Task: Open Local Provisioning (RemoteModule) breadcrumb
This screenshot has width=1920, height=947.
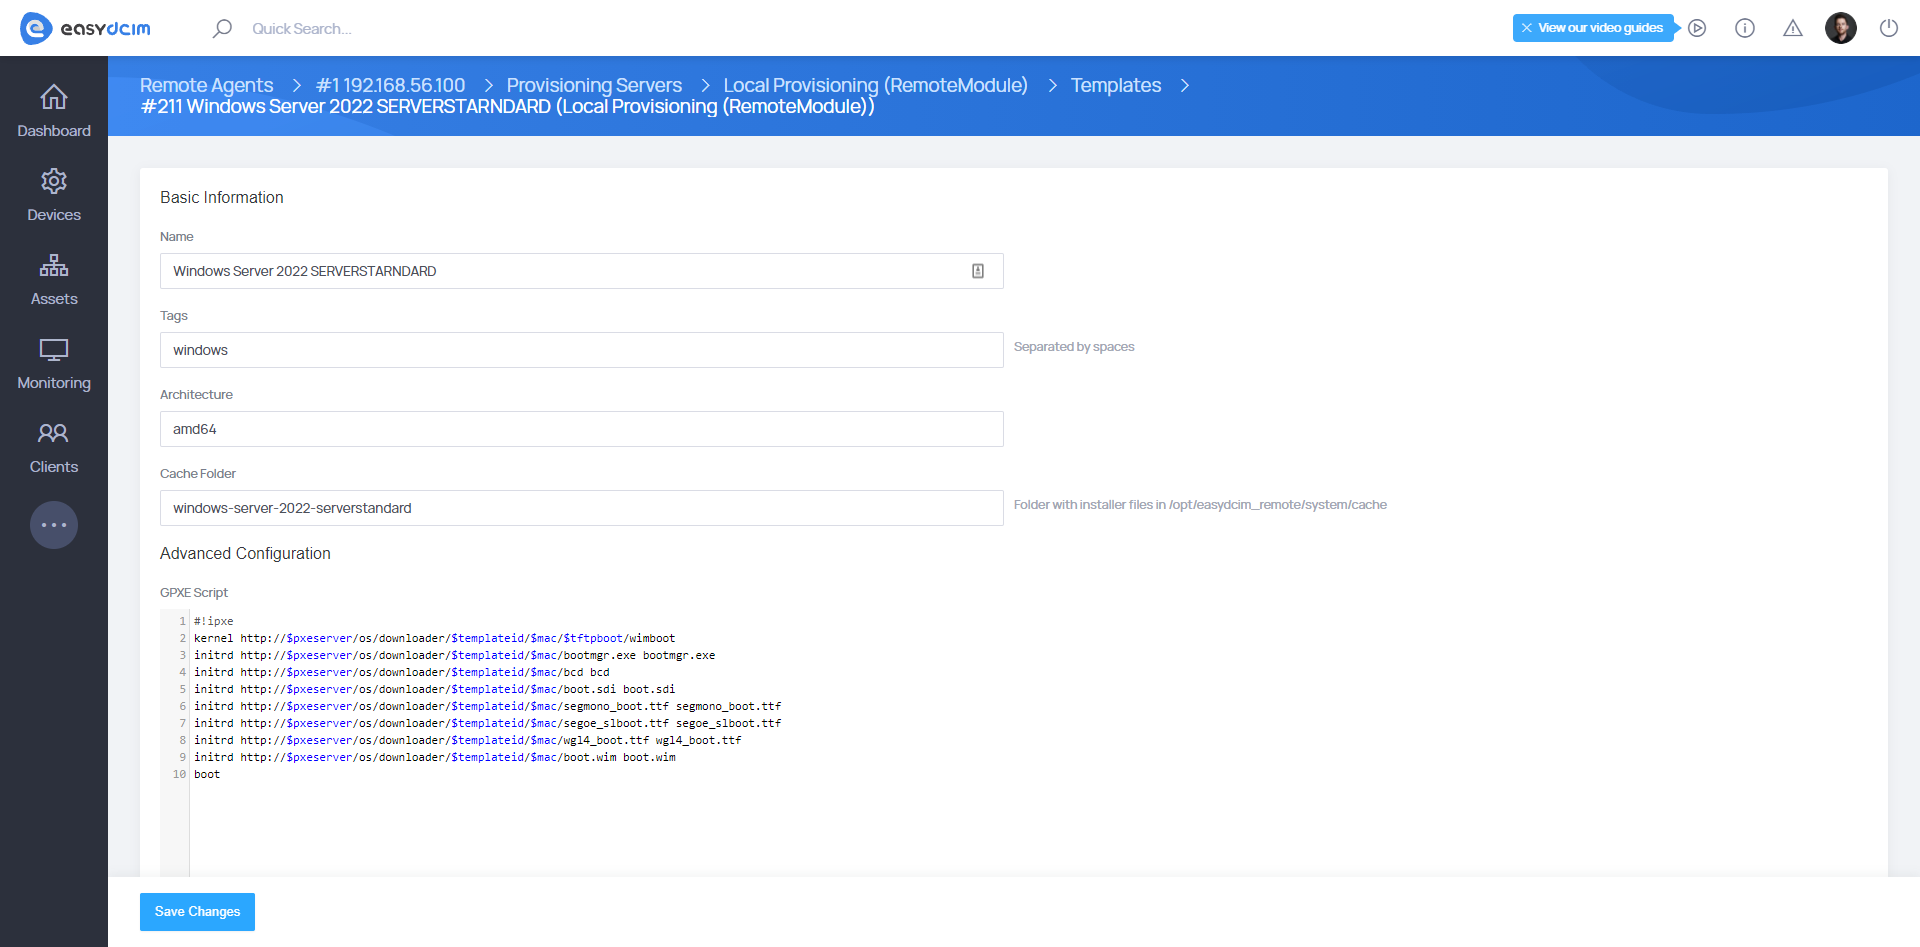Action: point(875,85)
